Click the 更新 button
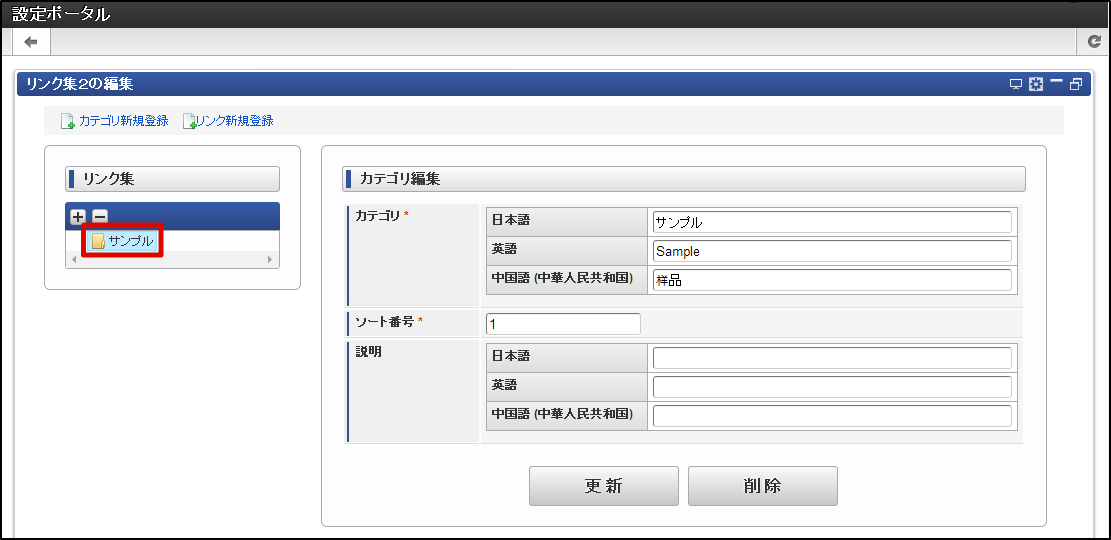 604,486
